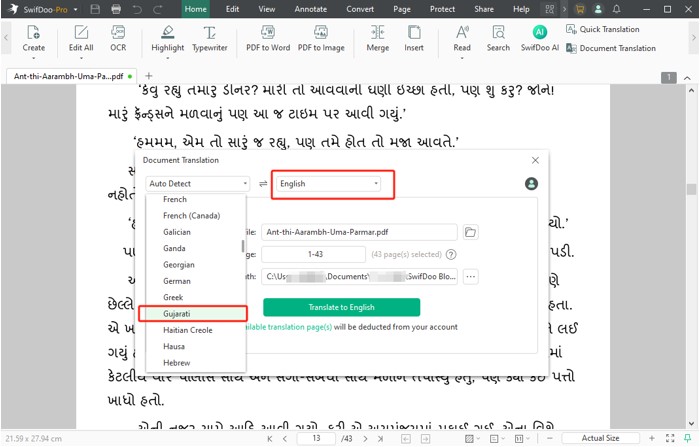Screen dimensions: 700x447
Task: Click the Edit All tool
Action: pos(81,39)
